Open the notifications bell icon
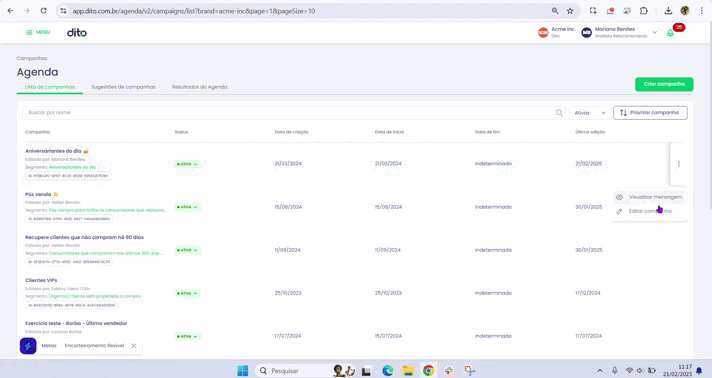712x378 pixels. click(670, 33)
